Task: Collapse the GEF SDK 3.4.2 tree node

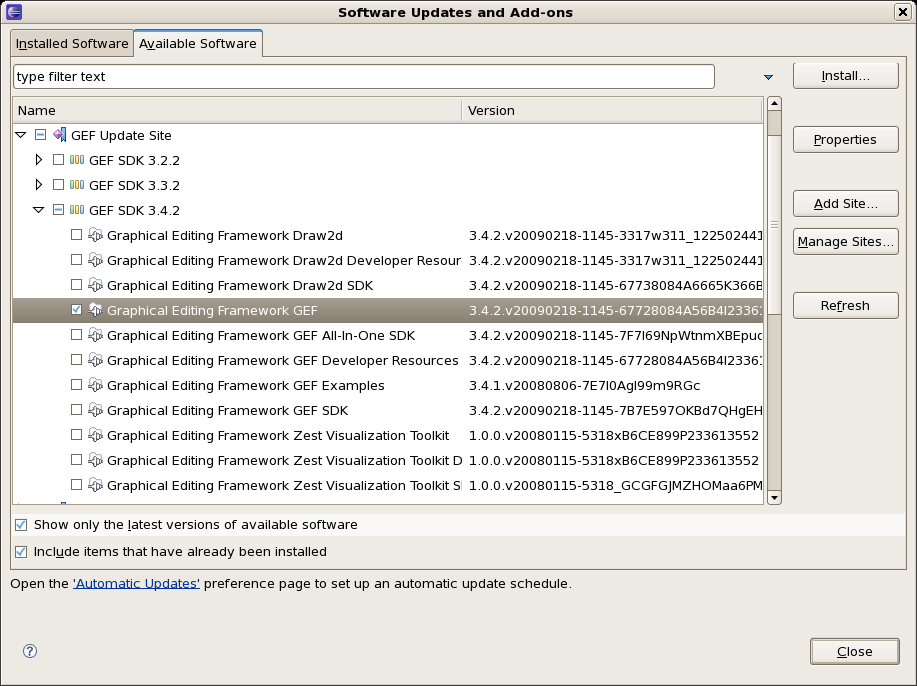Action: (x=39, y=210)
